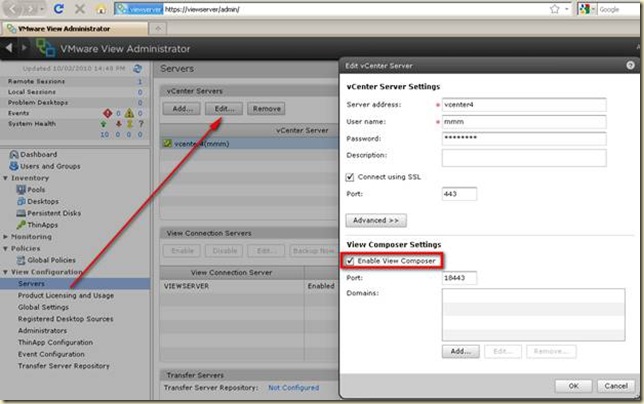The width and height of the screenshot is (644, 404).
Task: Click the Desktops icon in Inventory
Action: (21, 201)
